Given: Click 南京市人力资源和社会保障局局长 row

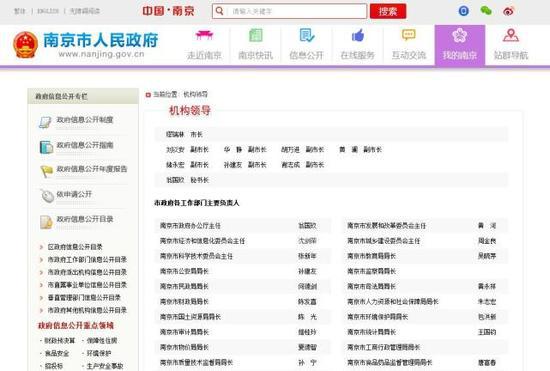Looking at the screenshot, I should coord(424,302).
